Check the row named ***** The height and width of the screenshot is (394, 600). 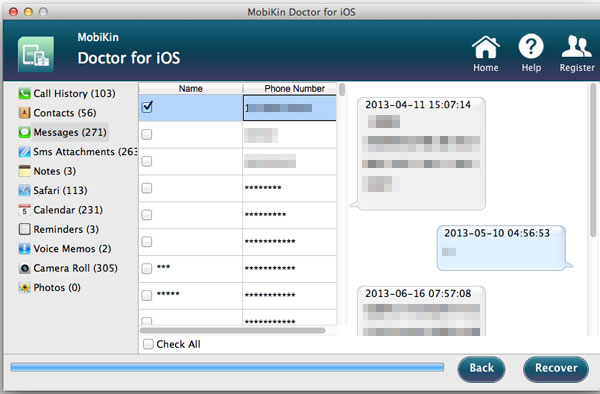pos(147,295)
